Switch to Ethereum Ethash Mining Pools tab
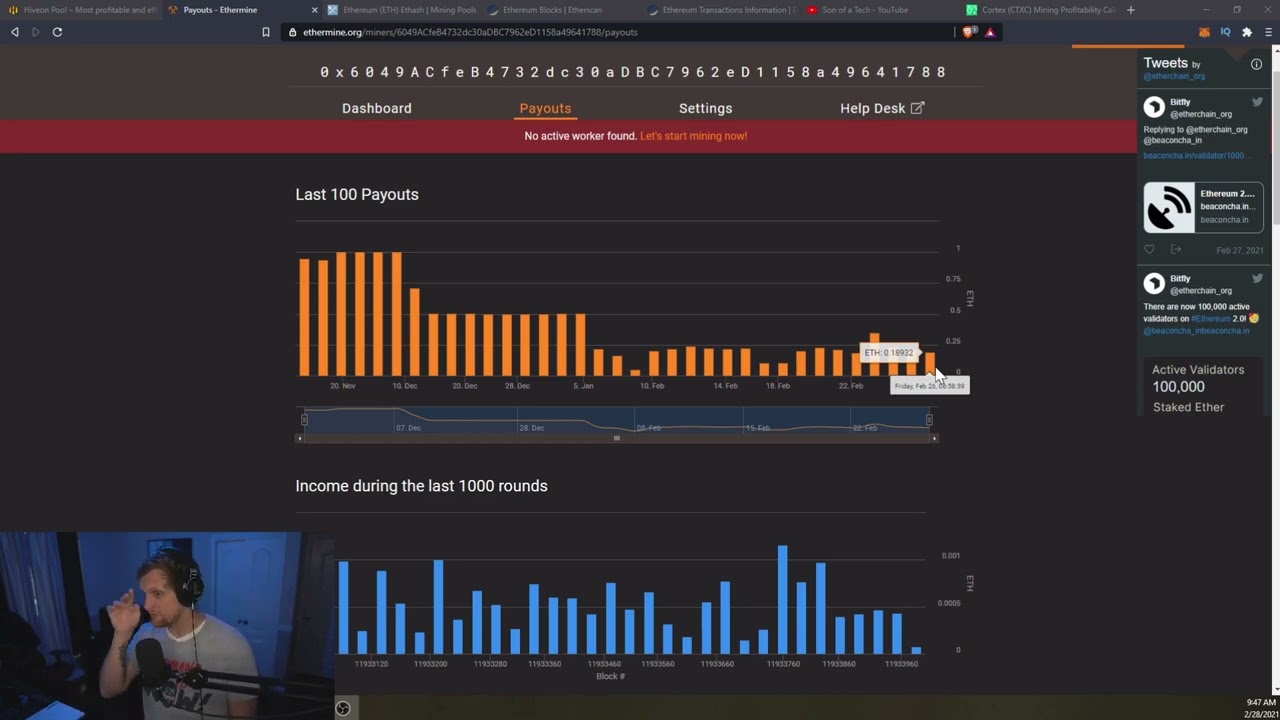The image size is (1280, 720). (x=402, y=10)
